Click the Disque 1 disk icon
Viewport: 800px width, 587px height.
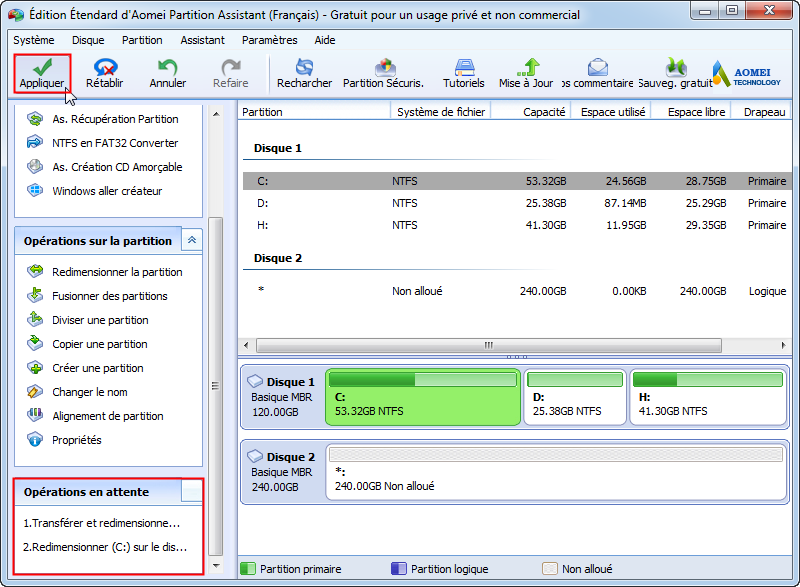[x=255, y=381]
